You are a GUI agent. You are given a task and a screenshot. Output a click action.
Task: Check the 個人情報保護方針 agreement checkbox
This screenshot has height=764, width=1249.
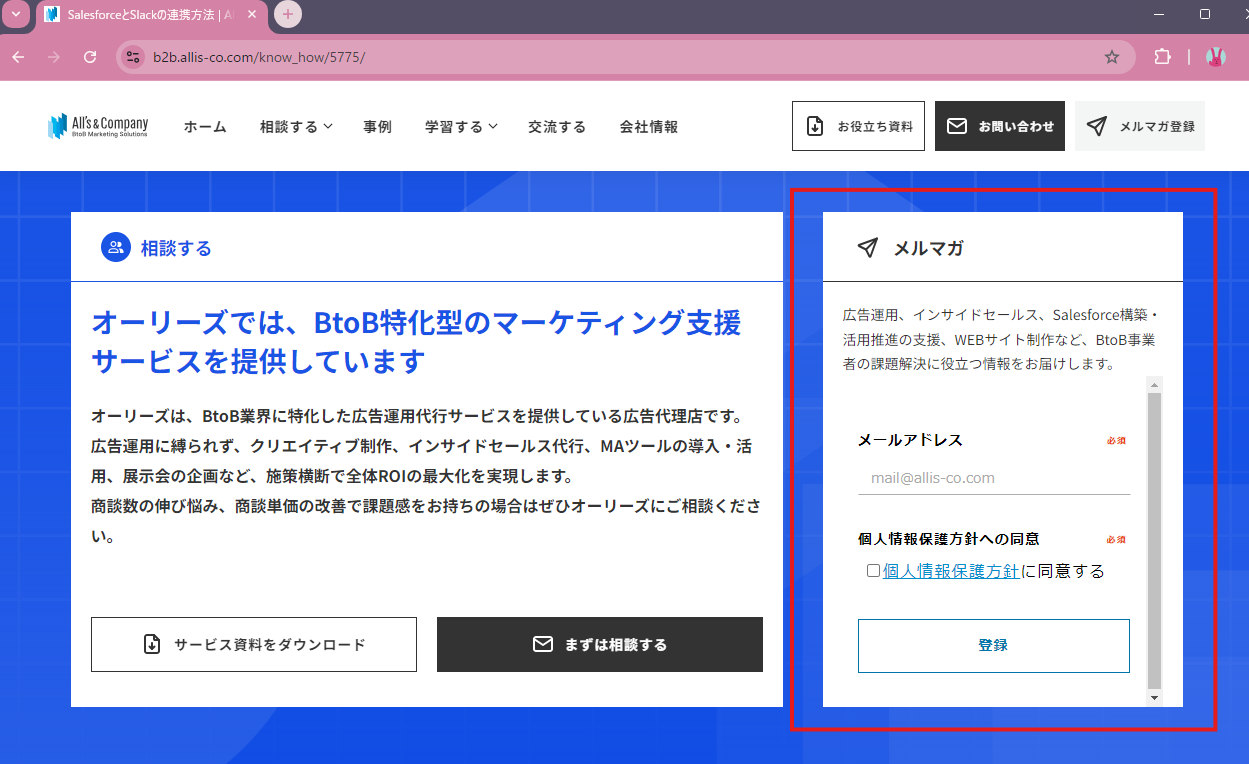point(872,570)
